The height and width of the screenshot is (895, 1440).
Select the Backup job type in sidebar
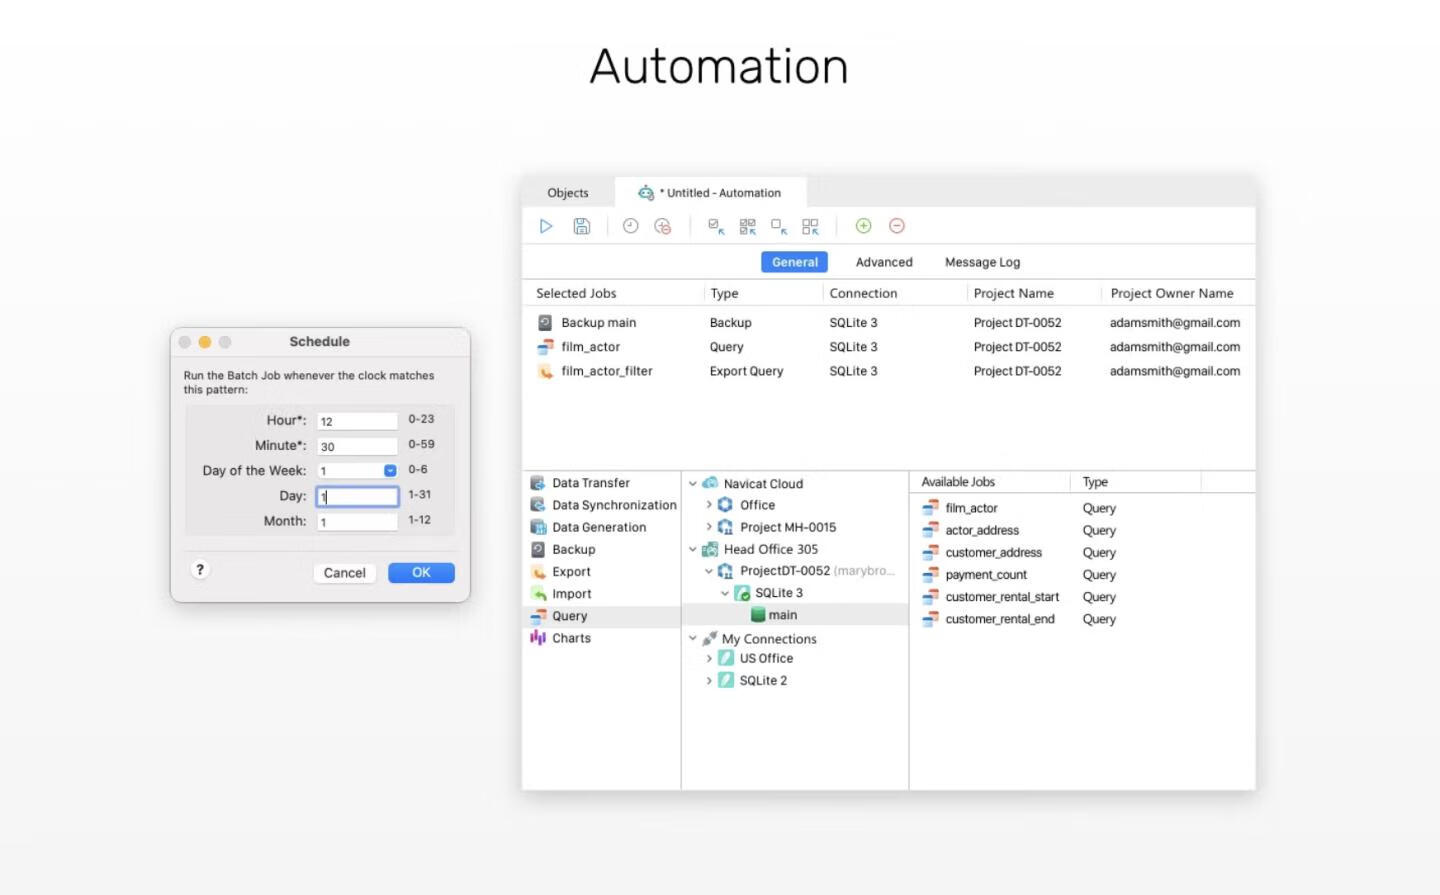pyautogui.click(x=601, y=549)
